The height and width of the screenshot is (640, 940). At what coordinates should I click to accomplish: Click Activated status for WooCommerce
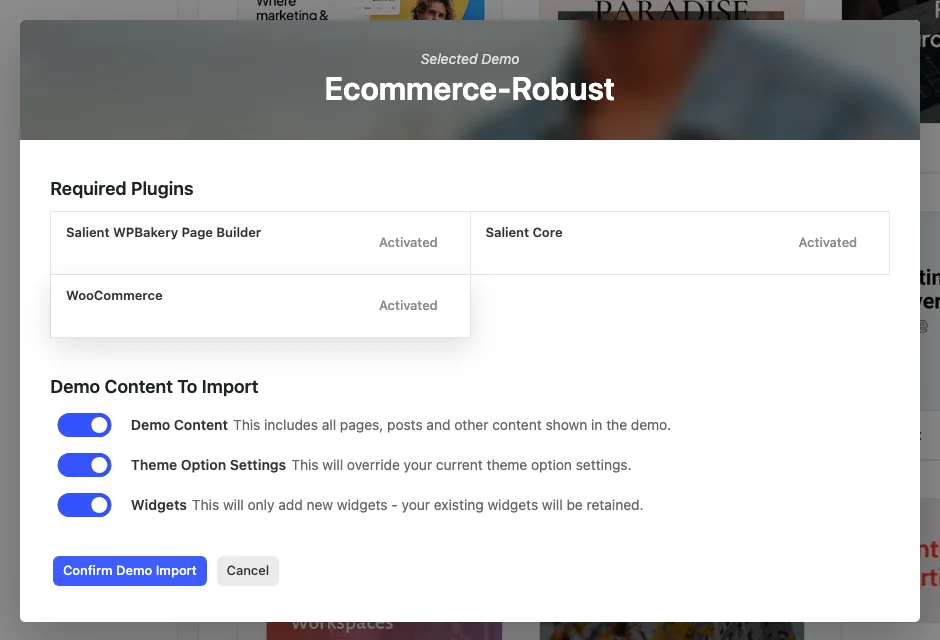(x=408, y=306)
